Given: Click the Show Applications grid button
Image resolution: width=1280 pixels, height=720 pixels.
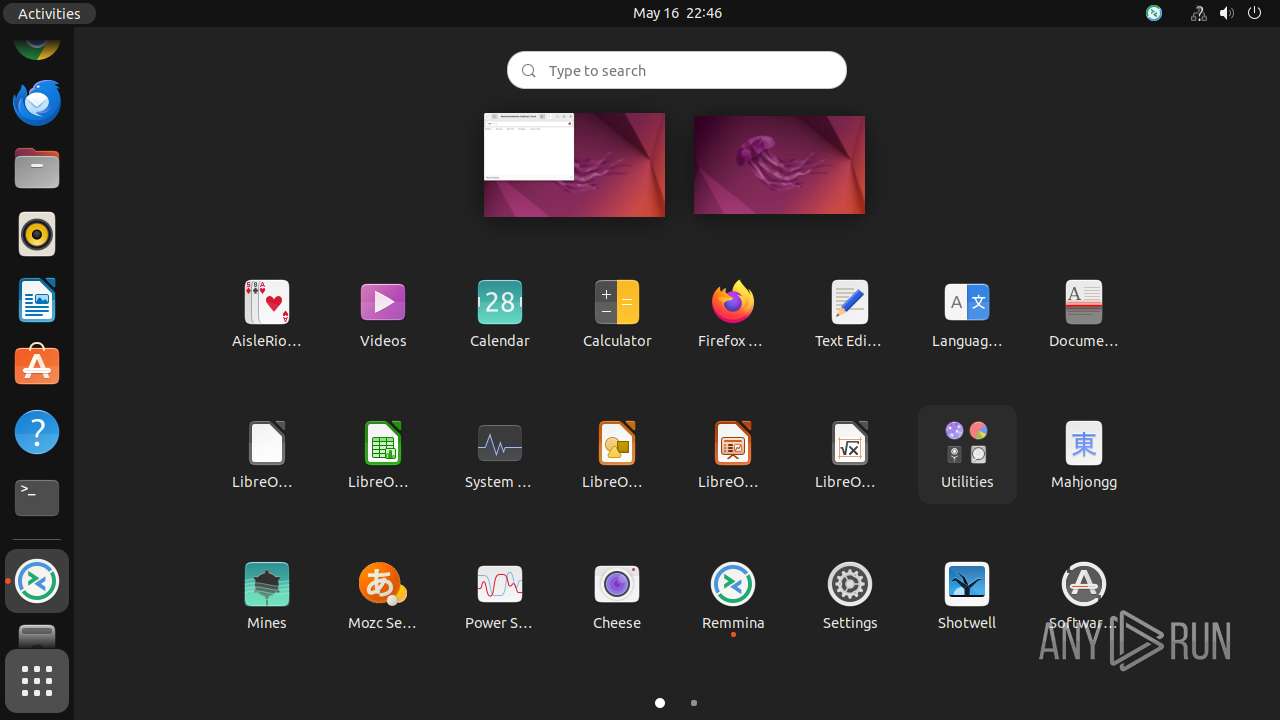Looking at the screenshot, I should pyautogui.click(x=37, y=681).
